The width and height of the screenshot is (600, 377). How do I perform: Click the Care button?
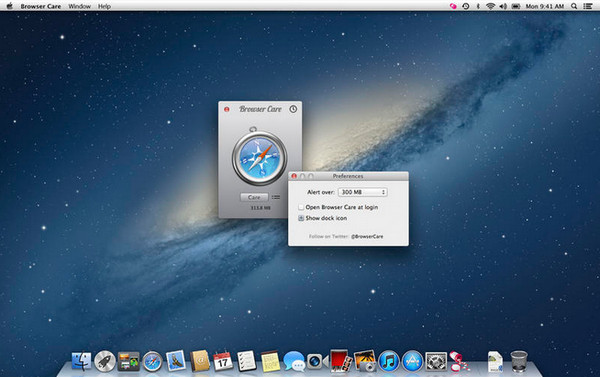(254, 197)
